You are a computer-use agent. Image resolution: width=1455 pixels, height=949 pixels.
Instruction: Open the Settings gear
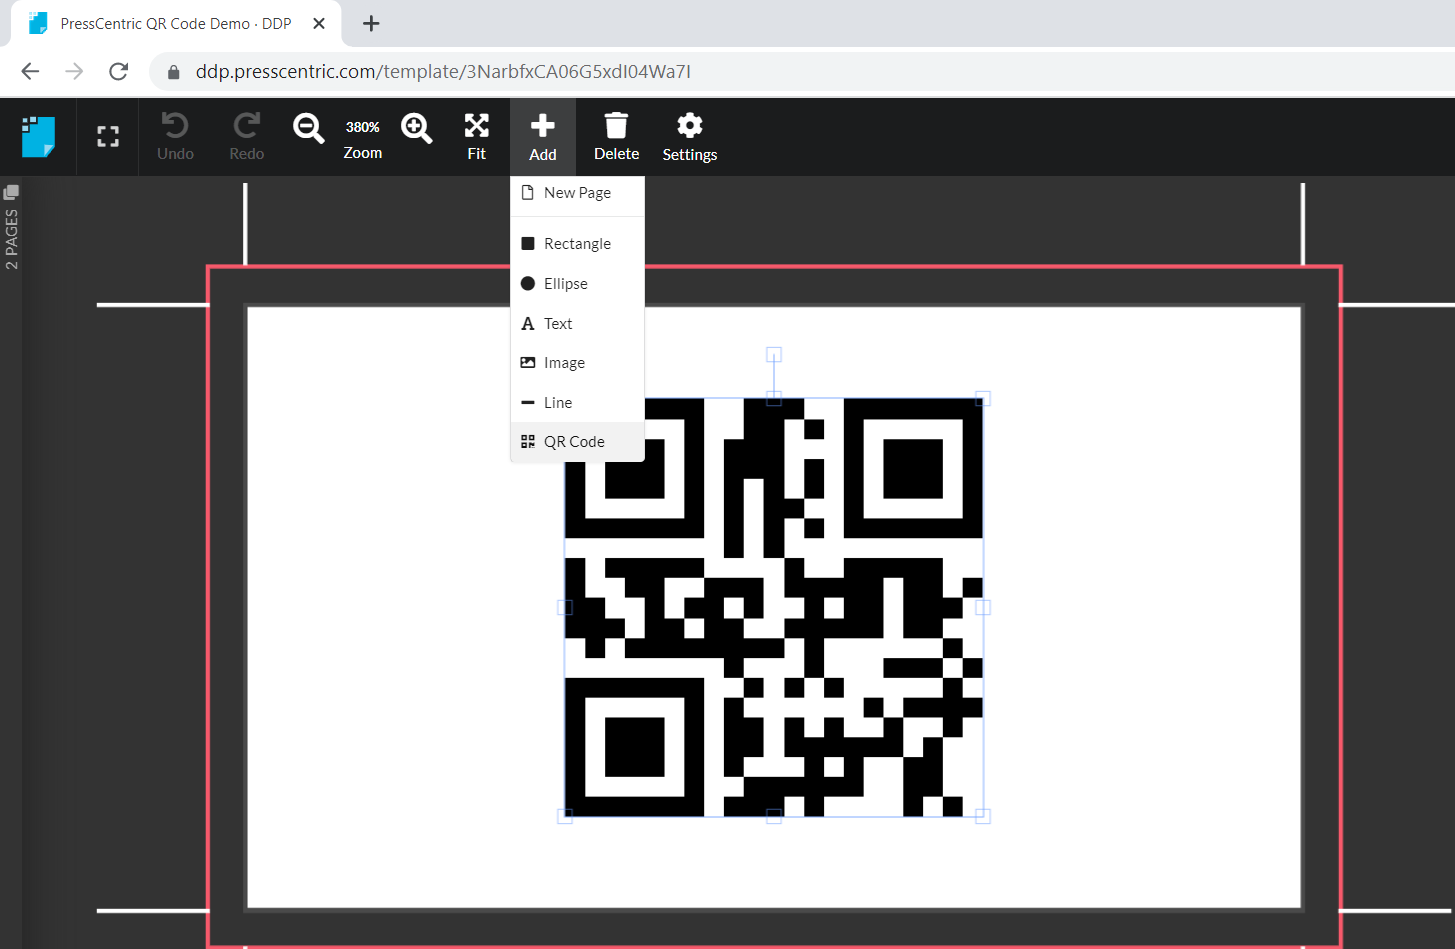[690, 136]
